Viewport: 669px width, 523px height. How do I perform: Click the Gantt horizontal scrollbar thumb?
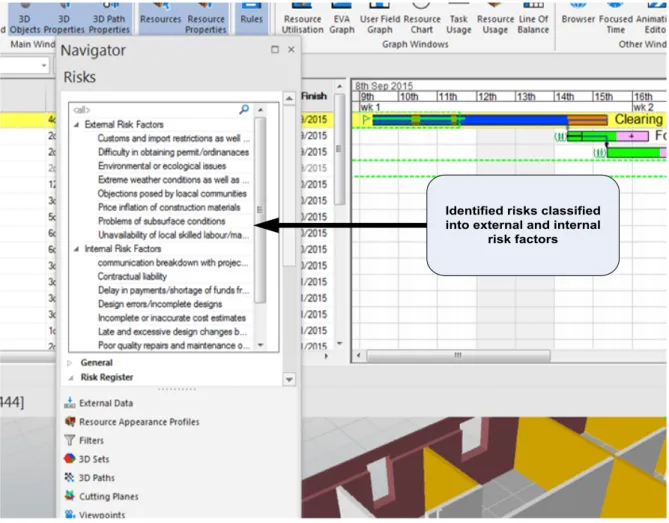tap(458, 355)
